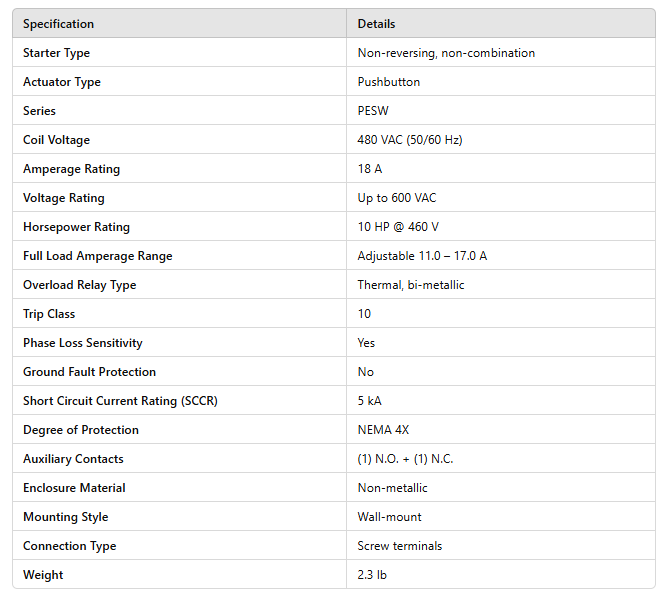Click the PESW series value
665x598 pixels.
pyautogui.click(x=373, y=111)
